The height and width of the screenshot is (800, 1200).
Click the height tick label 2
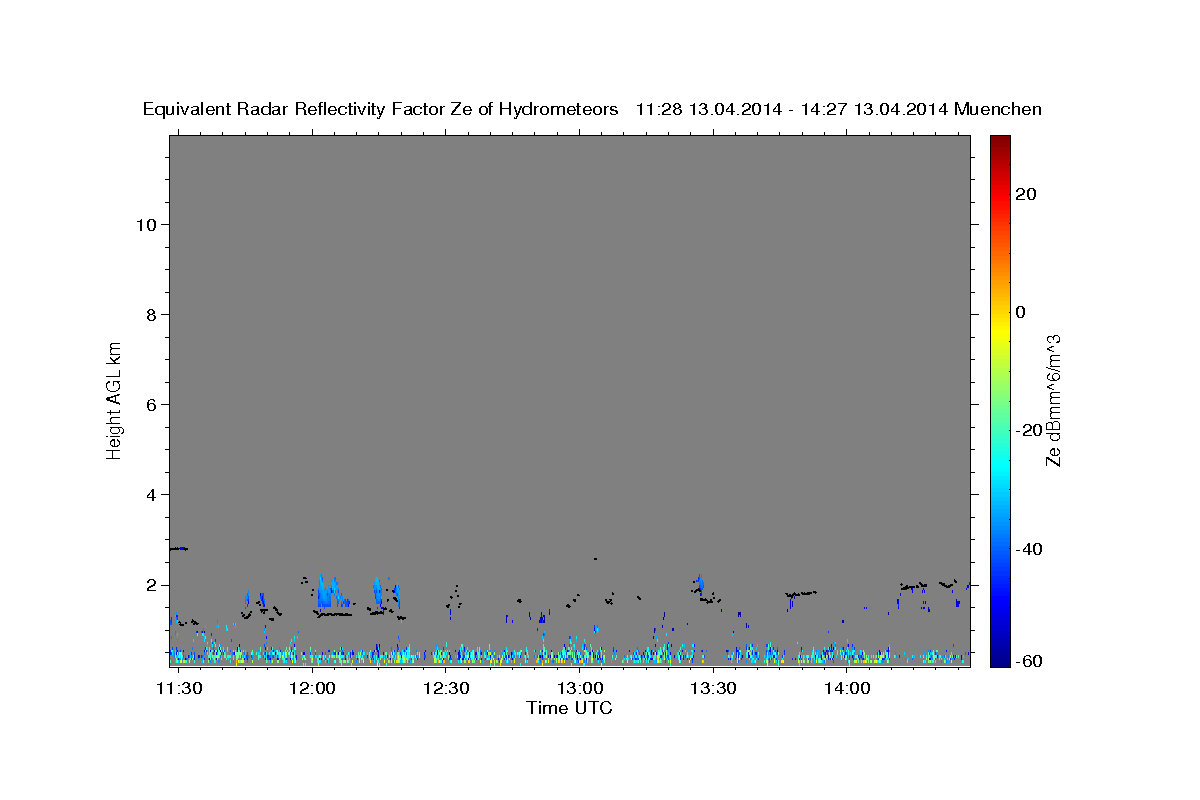(x=153, y=585)
